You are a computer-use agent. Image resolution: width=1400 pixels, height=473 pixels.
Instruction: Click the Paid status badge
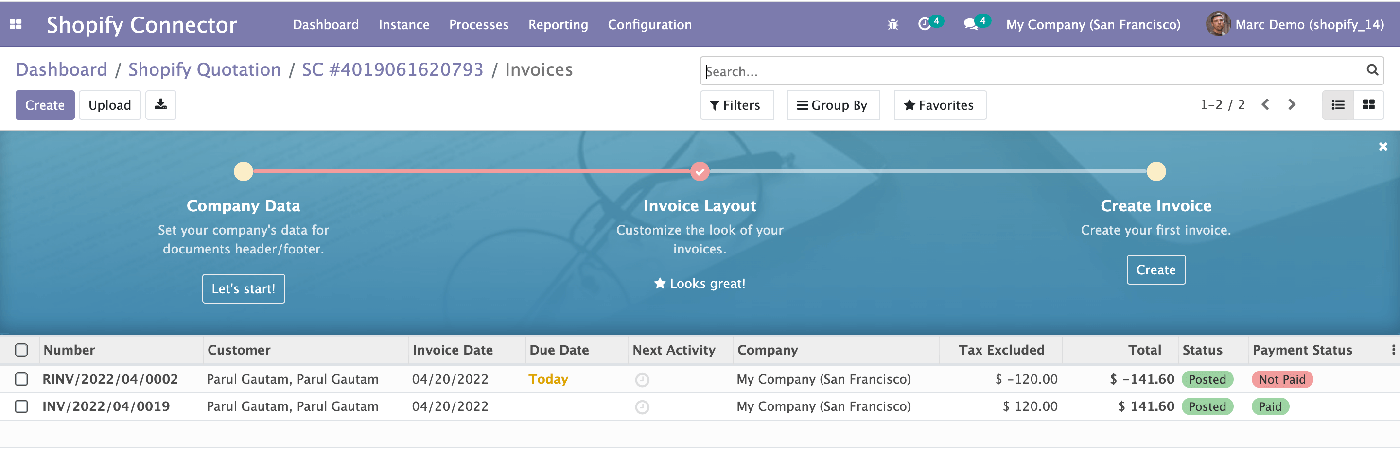[x=1271, y=406]
